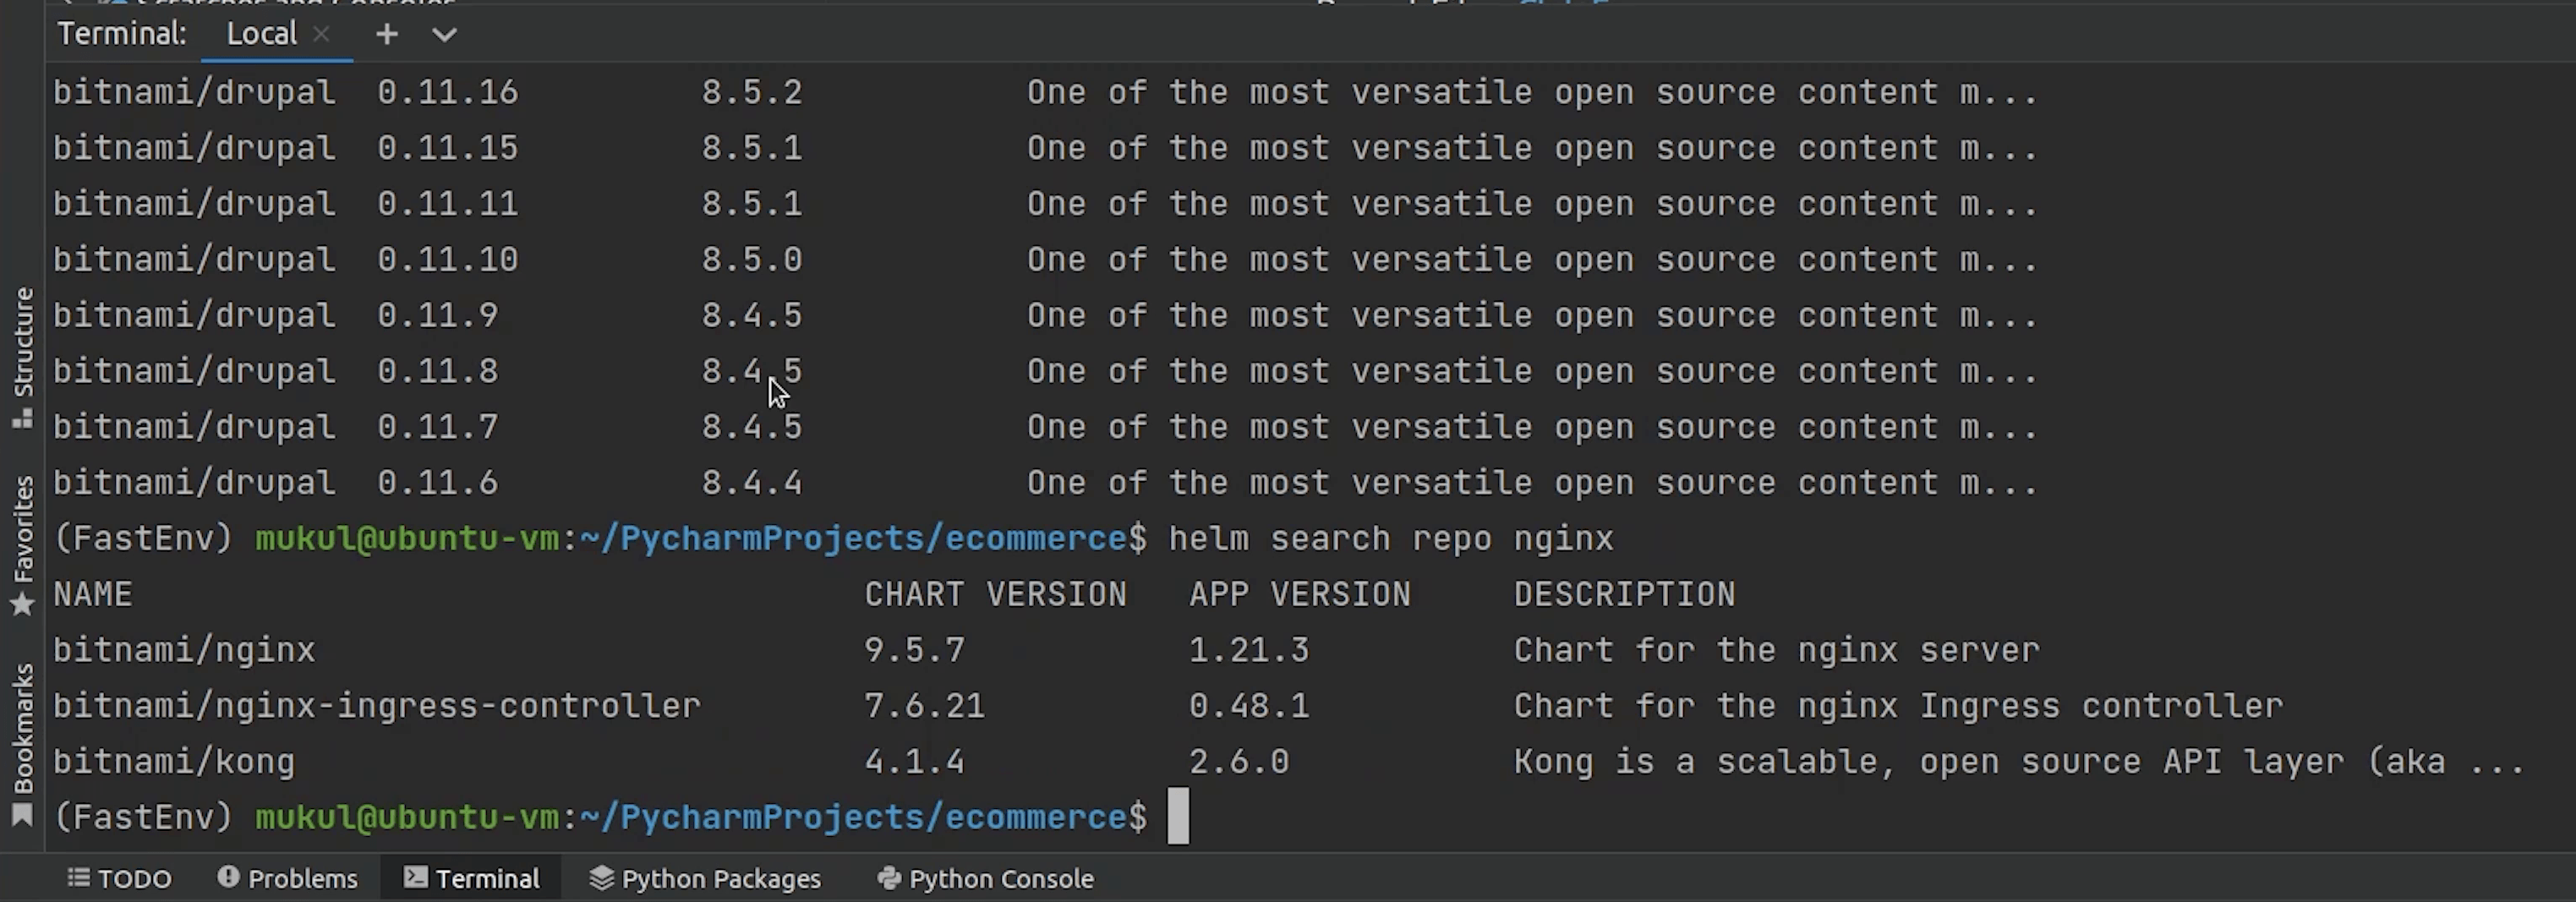The height and width of the screenshot is (902, 2576).
Task: Click the NAME column header
Action: pyautogui.click(x=93, y=595)
